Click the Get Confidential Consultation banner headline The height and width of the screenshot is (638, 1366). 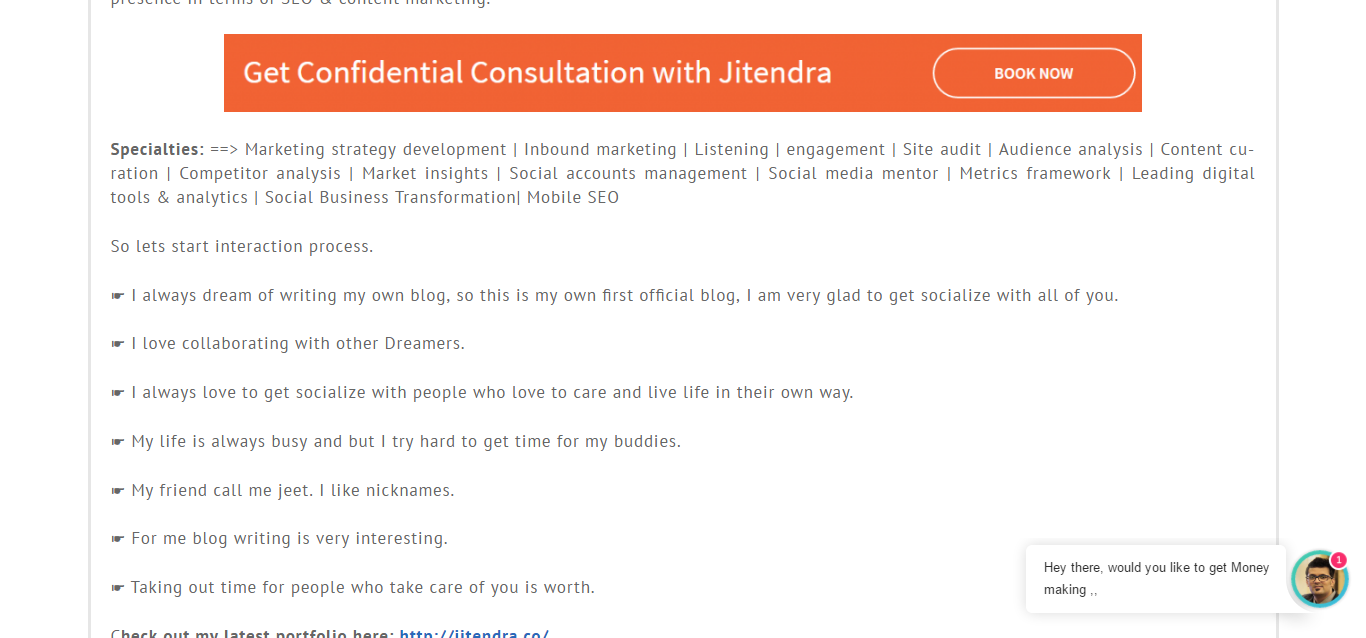click(x=537, y=73)
